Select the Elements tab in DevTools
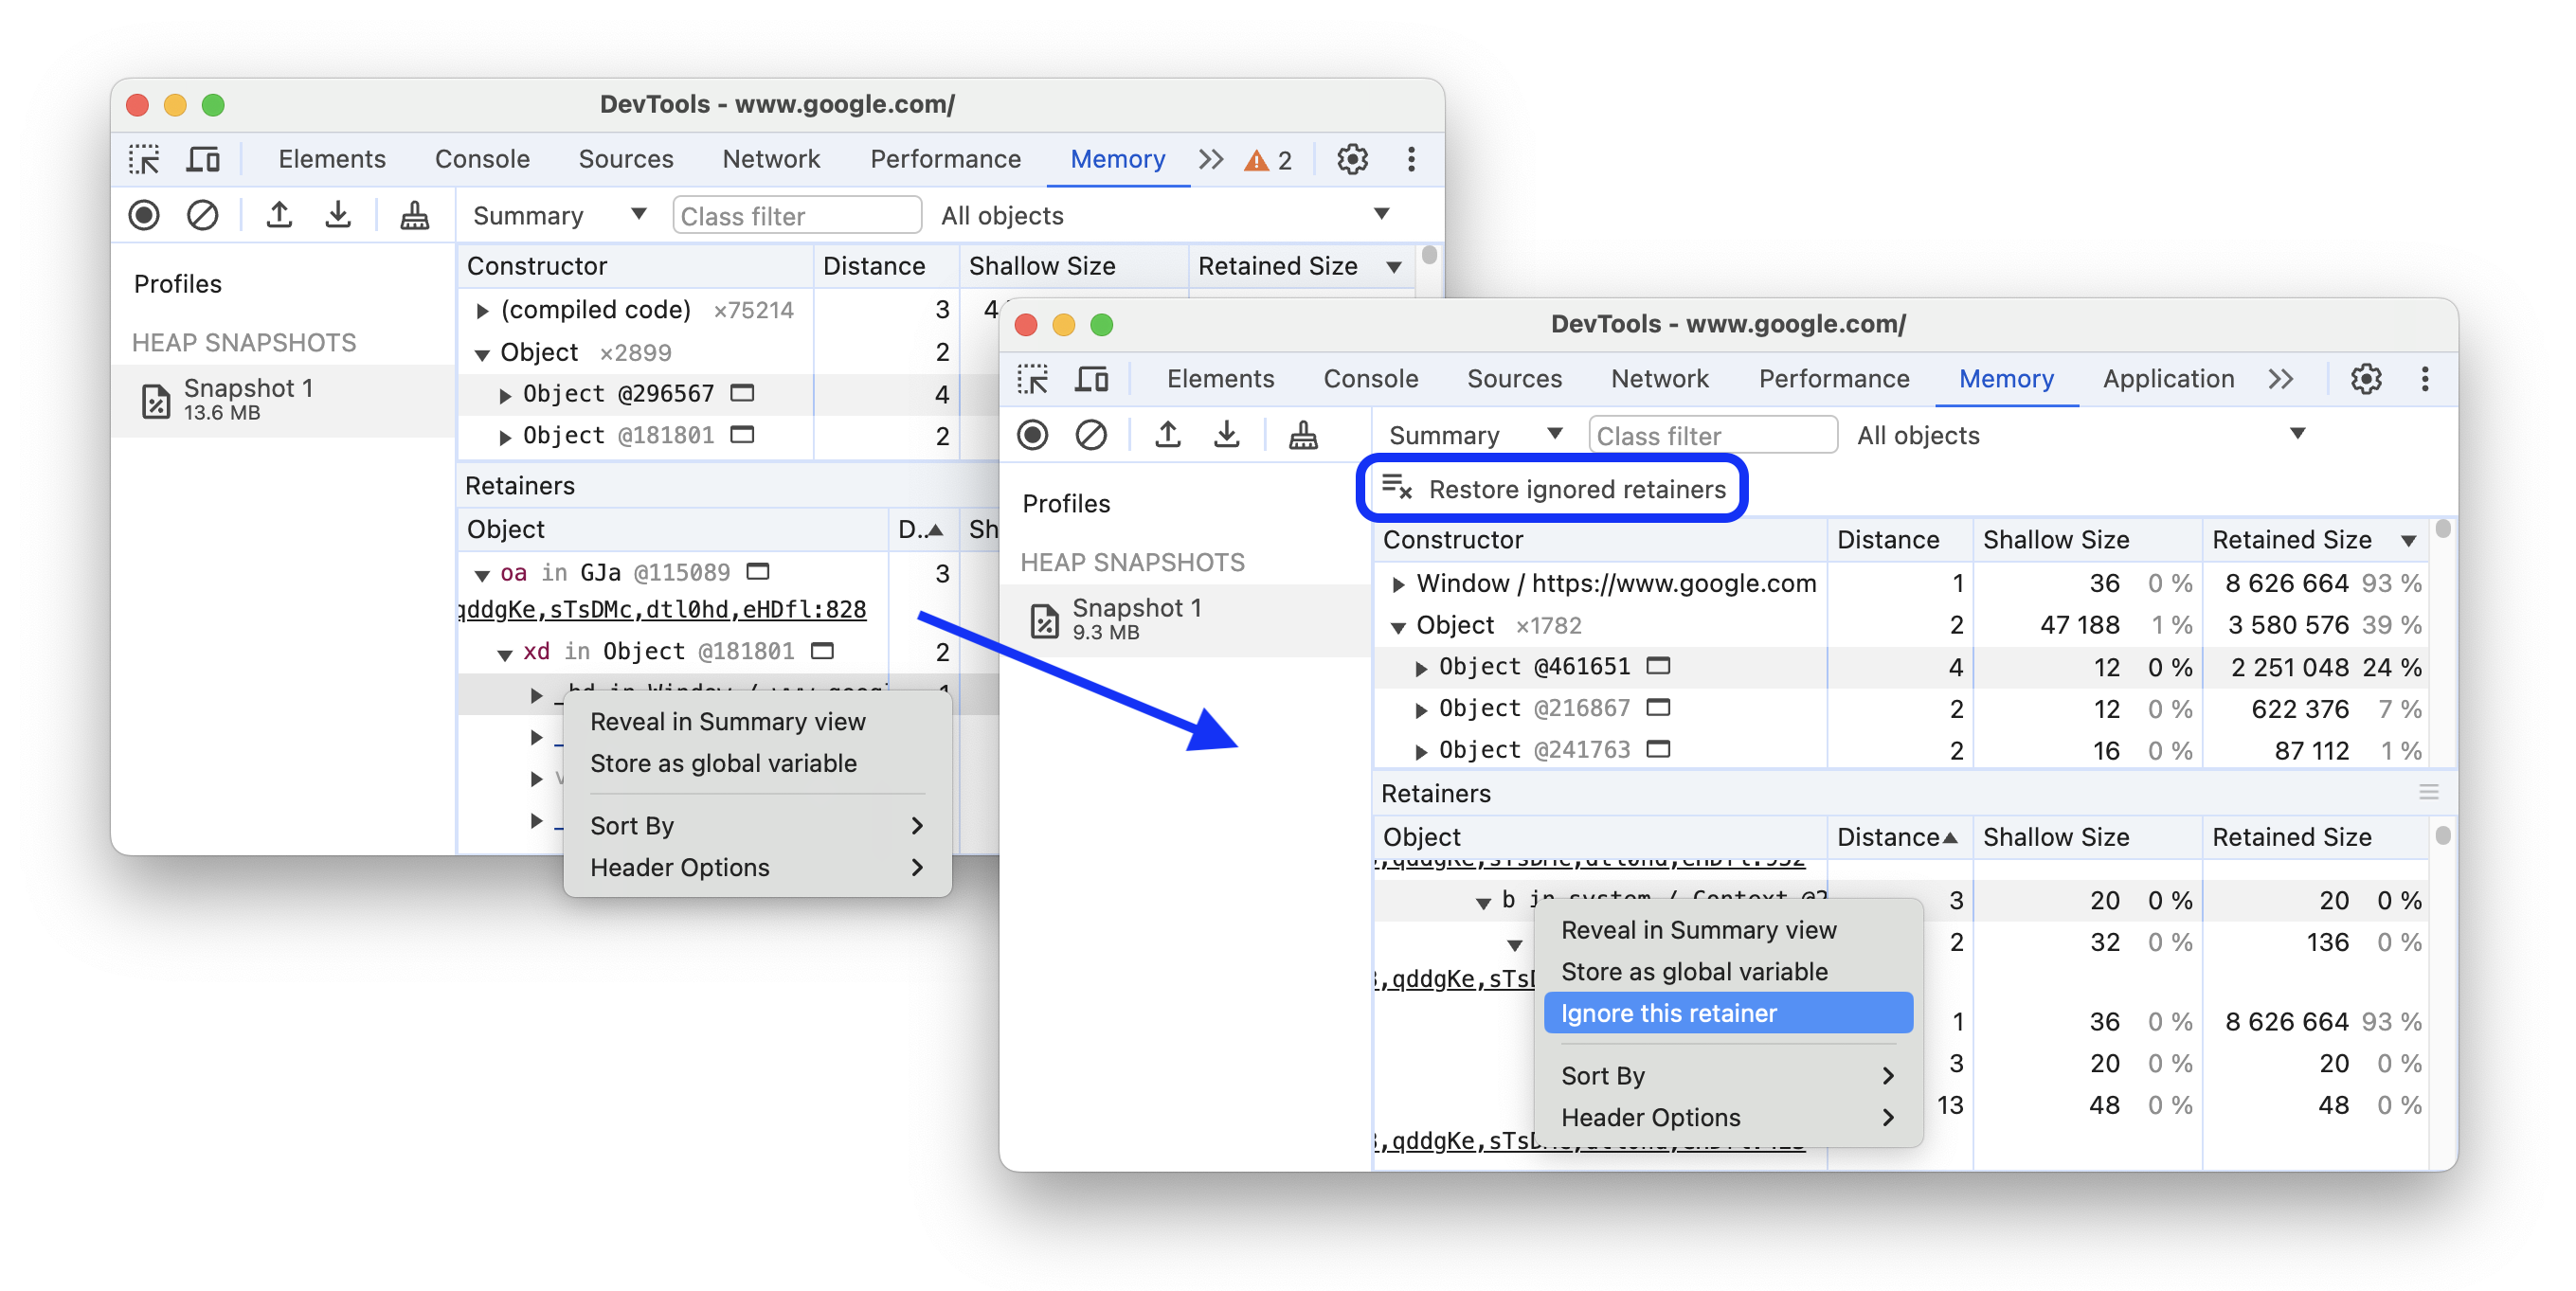 pos(1214,381)
